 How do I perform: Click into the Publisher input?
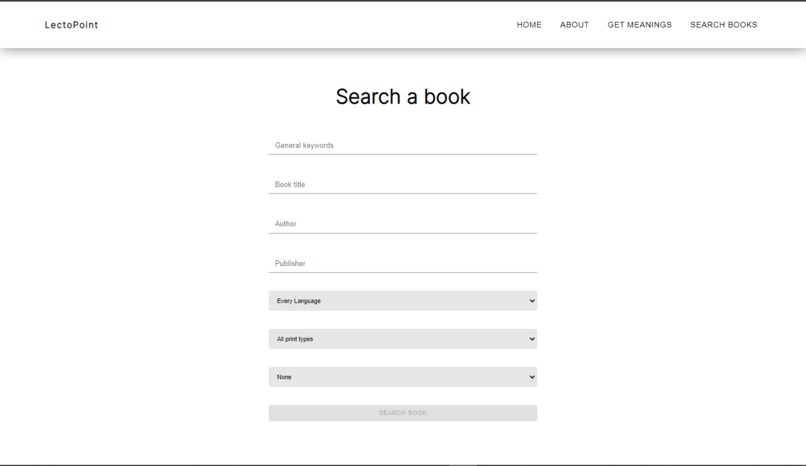(402, 264)
